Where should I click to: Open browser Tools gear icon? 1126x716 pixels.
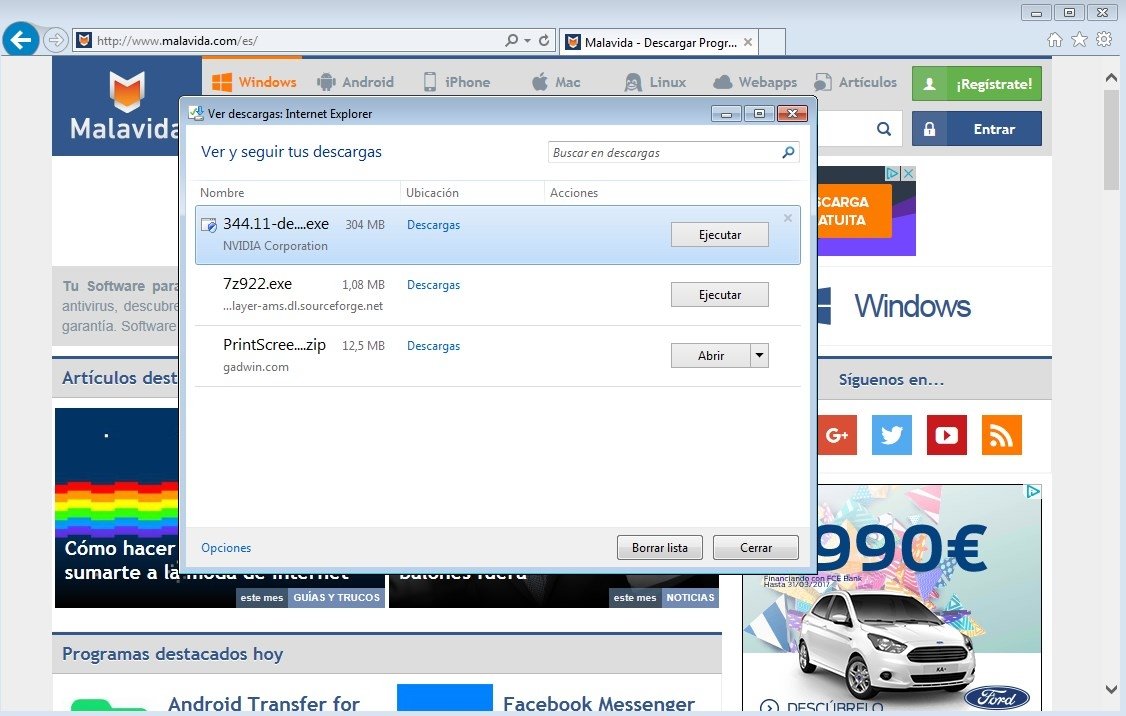tap(1104, 39)
